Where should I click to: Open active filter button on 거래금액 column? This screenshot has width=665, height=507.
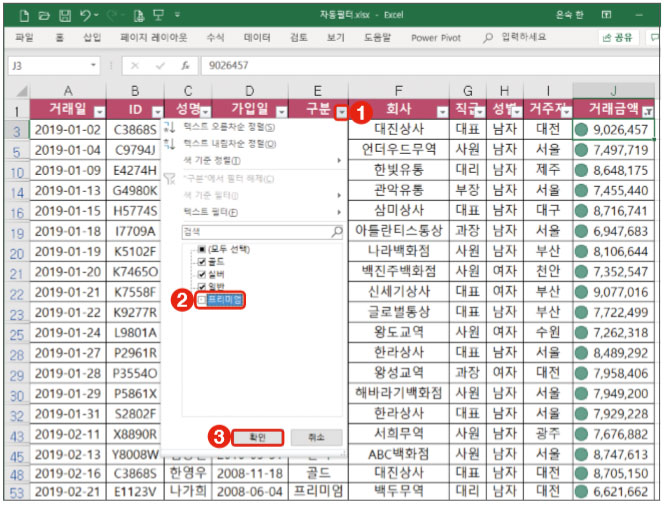[x=648, y=112]
